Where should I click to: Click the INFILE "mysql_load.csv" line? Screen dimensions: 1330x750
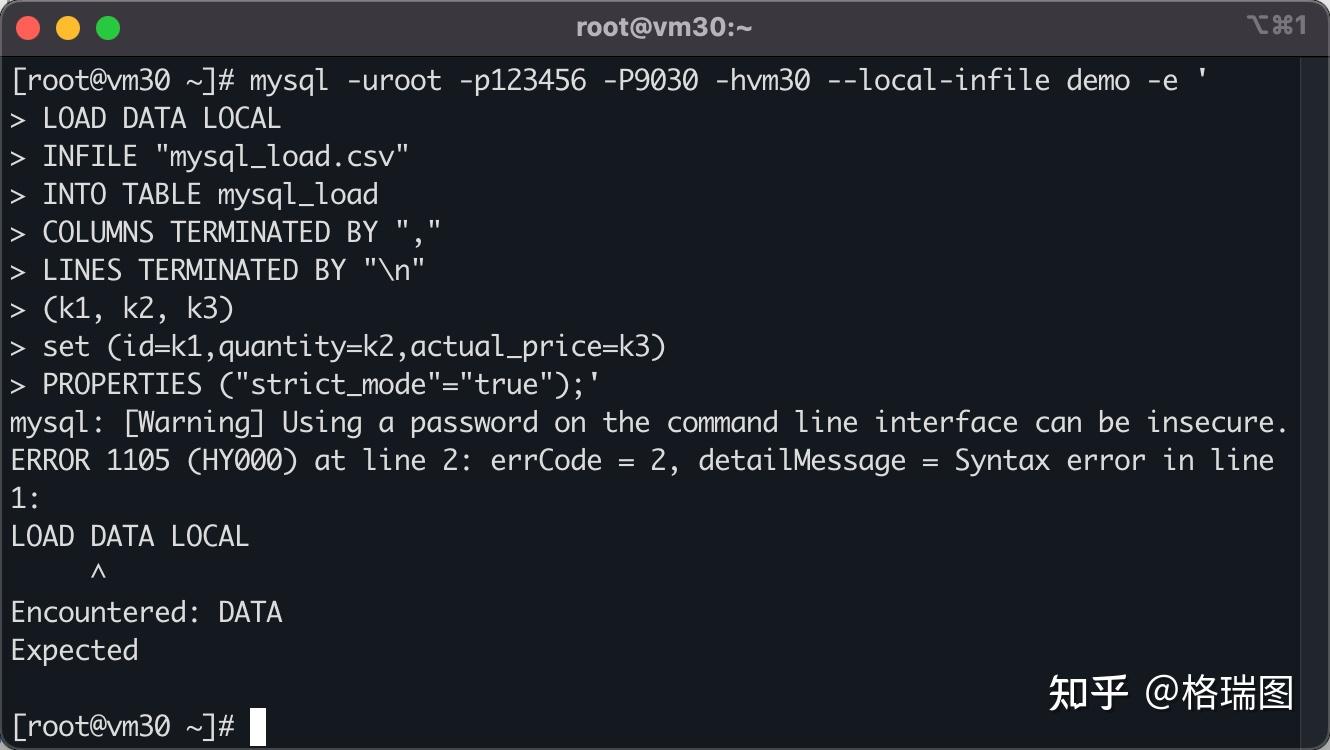click(x=210, y=157)
